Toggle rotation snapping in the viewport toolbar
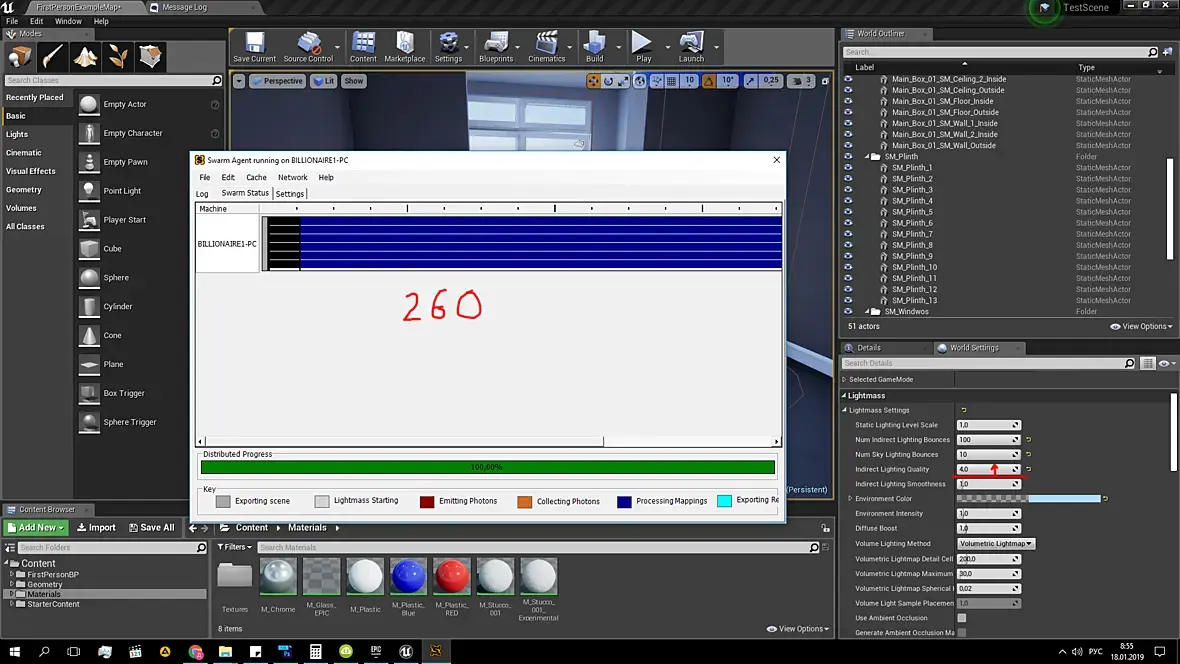This screenshot has width=1180, height=664. pos(709,81)
